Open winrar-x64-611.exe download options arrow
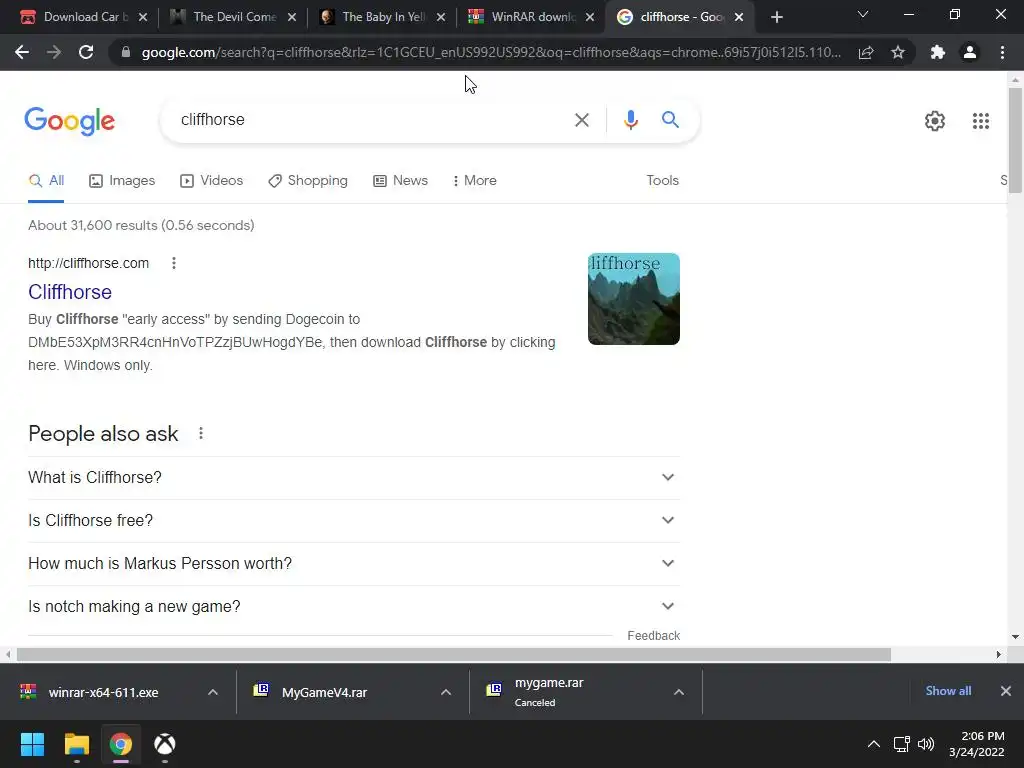Image resolution: width=1024 pixels, height=768 pixels. click(x=213, y=692)
